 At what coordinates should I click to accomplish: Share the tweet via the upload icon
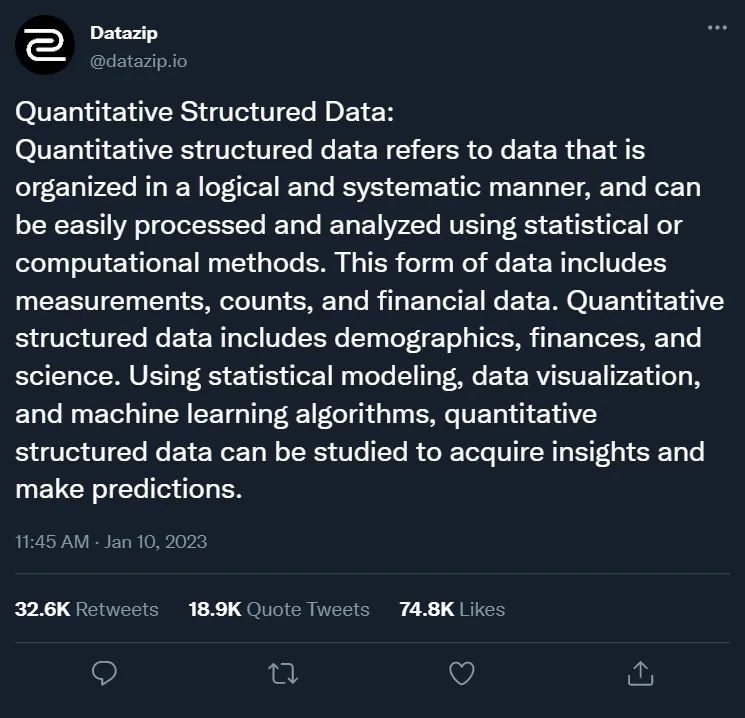tap(640, 673)
